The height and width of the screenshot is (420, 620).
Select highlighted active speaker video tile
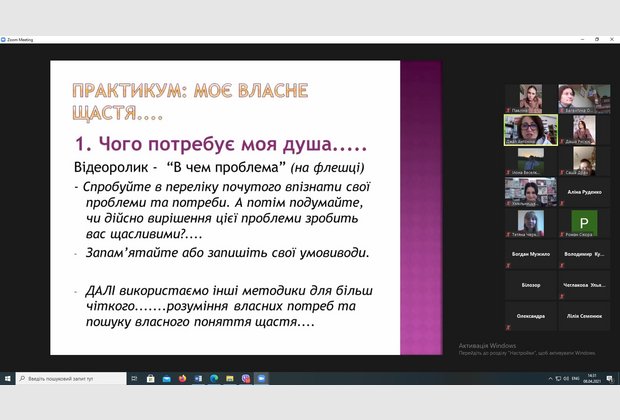coord(531,130)
